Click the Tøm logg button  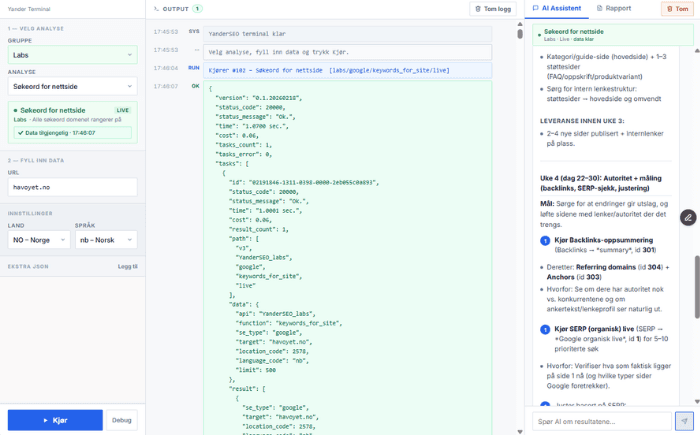click(493, 9)
